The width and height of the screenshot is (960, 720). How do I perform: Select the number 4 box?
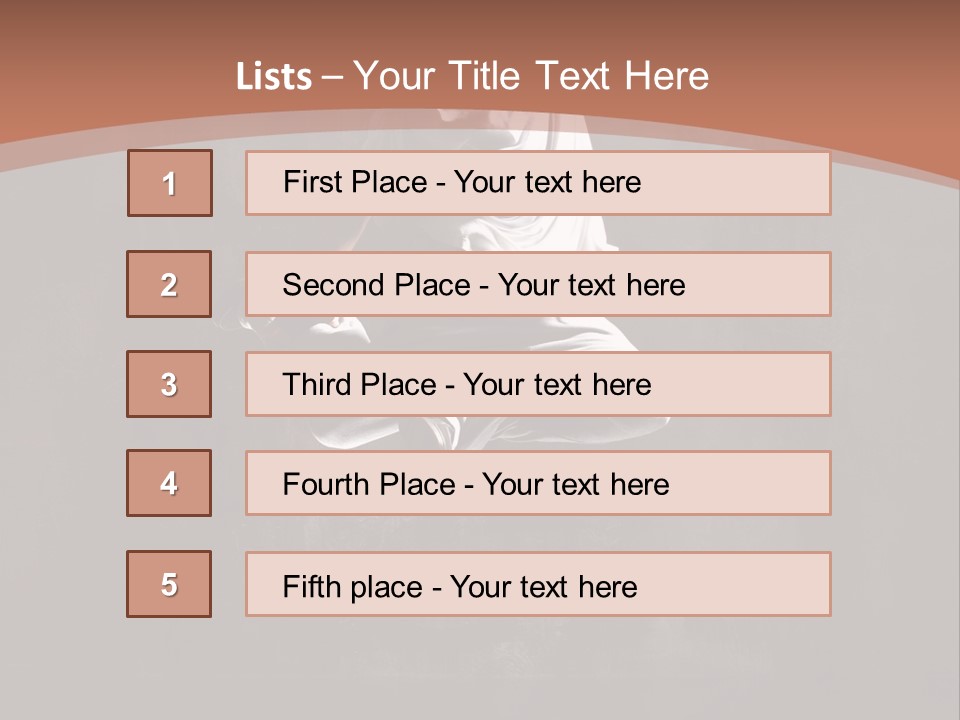click(x=169, y=483)
